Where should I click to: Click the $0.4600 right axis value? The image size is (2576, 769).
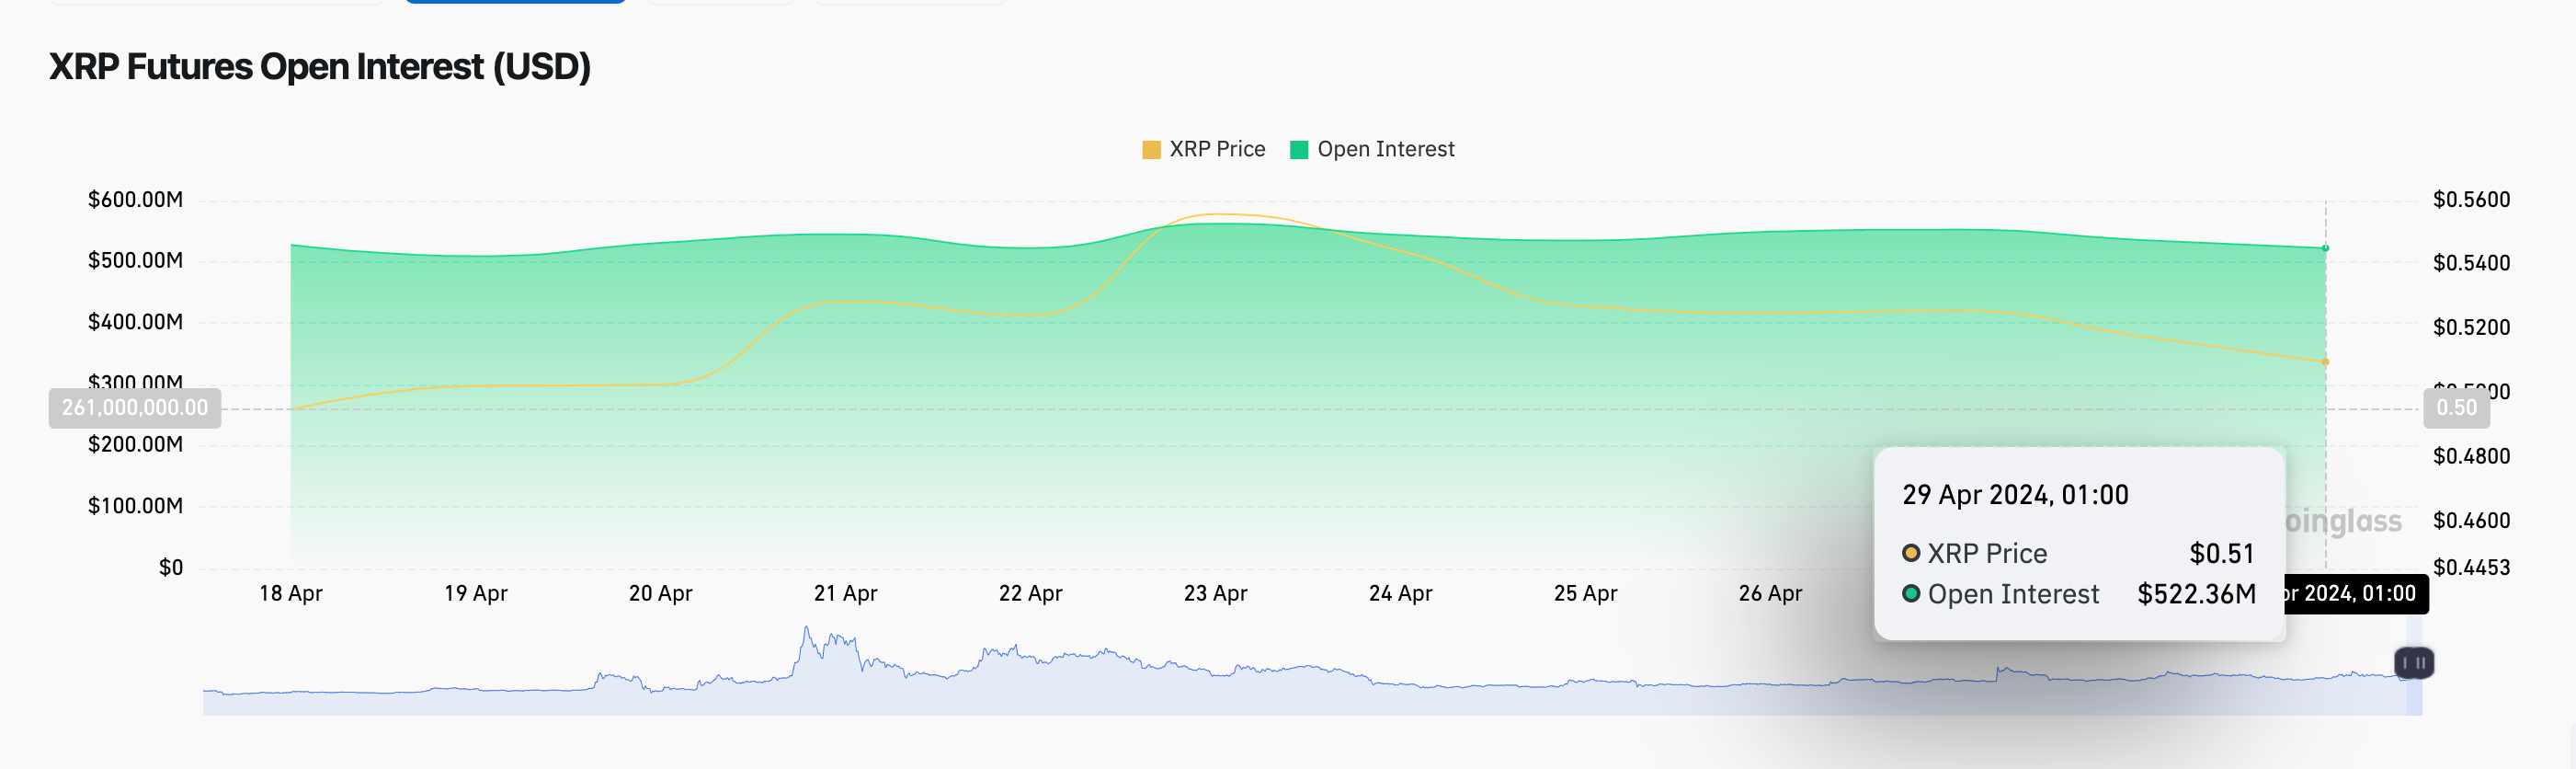pyautogui.click(x=2472, y=520)
